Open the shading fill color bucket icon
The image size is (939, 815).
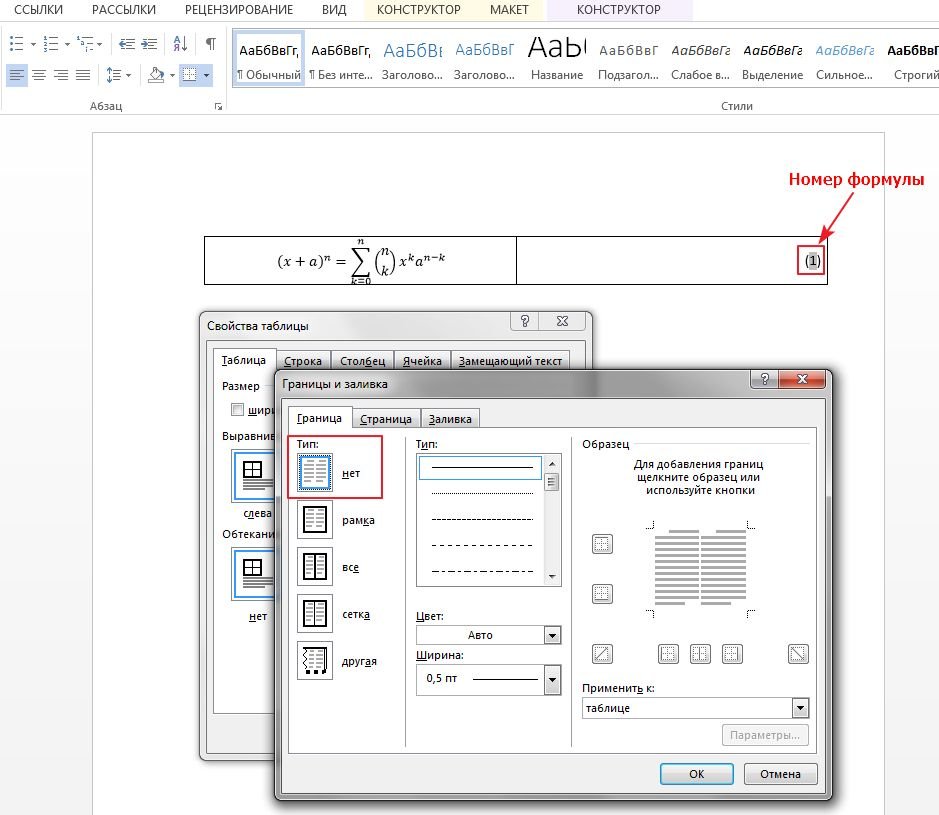[155, 75]
